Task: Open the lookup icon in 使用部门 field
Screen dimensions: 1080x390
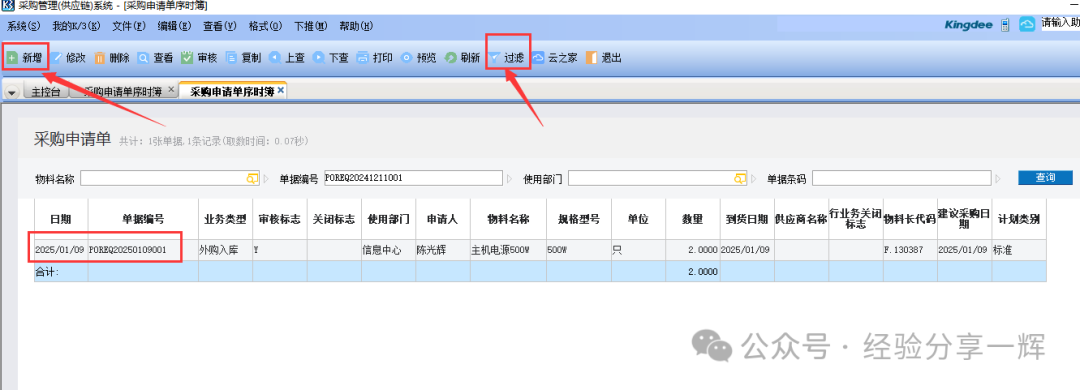Action: click(x=740, y=178)
